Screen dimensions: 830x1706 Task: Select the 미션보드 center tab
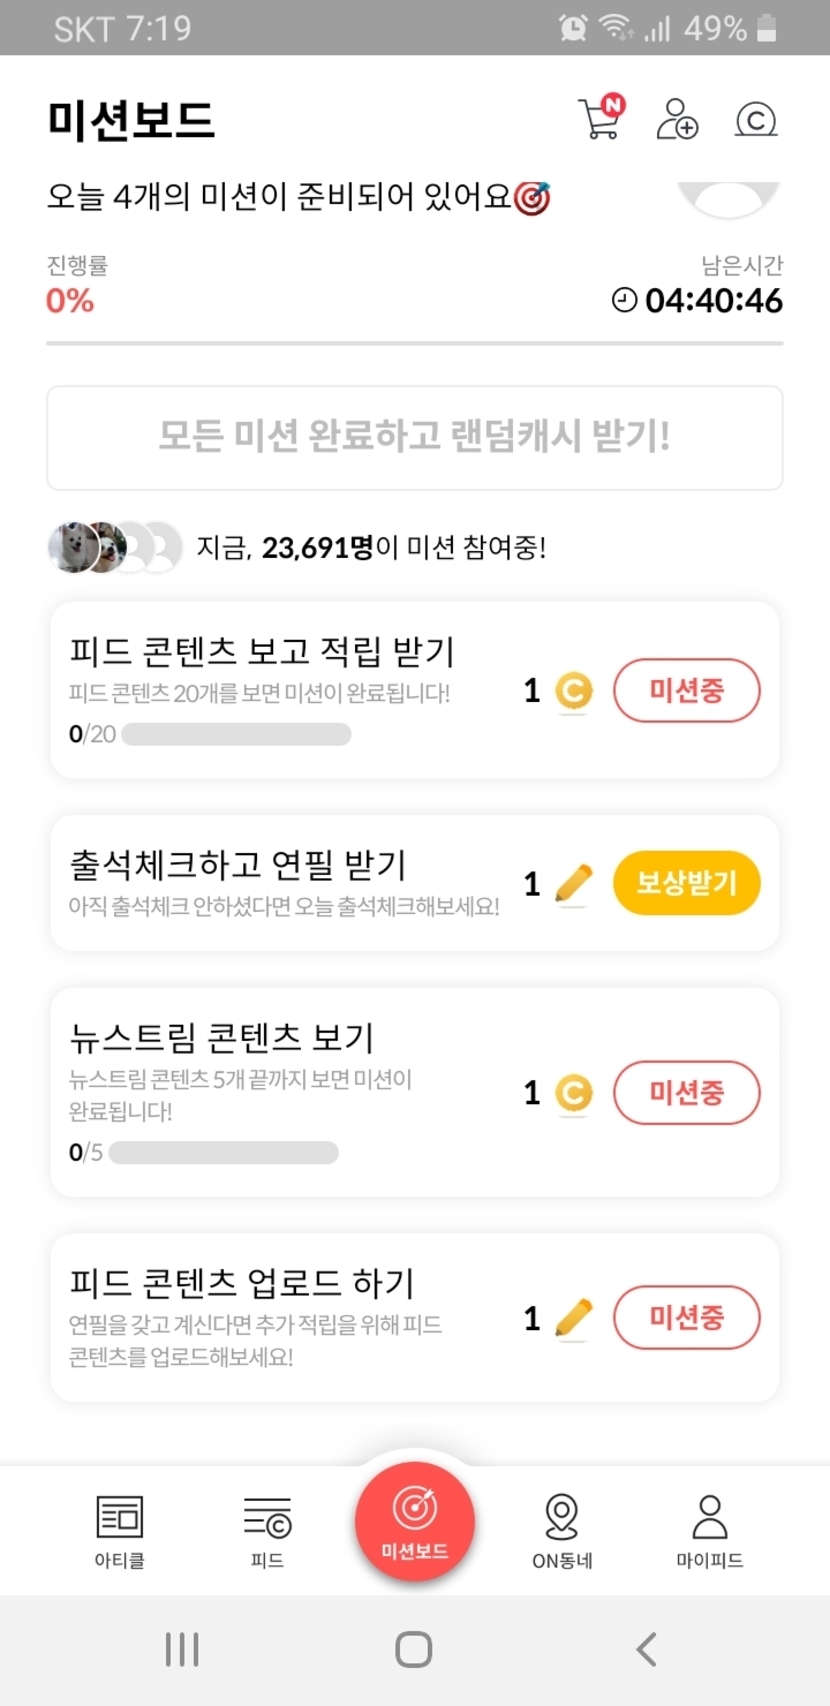coord(415,1520)
